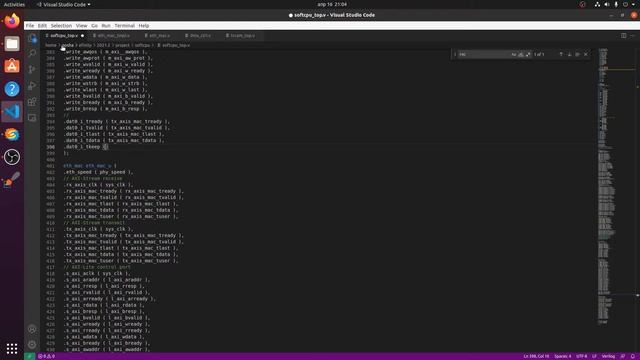Viewport: 640px width, 360px height.
Task: Click the Activities button in top bar
Action: (x=14, y=4)
